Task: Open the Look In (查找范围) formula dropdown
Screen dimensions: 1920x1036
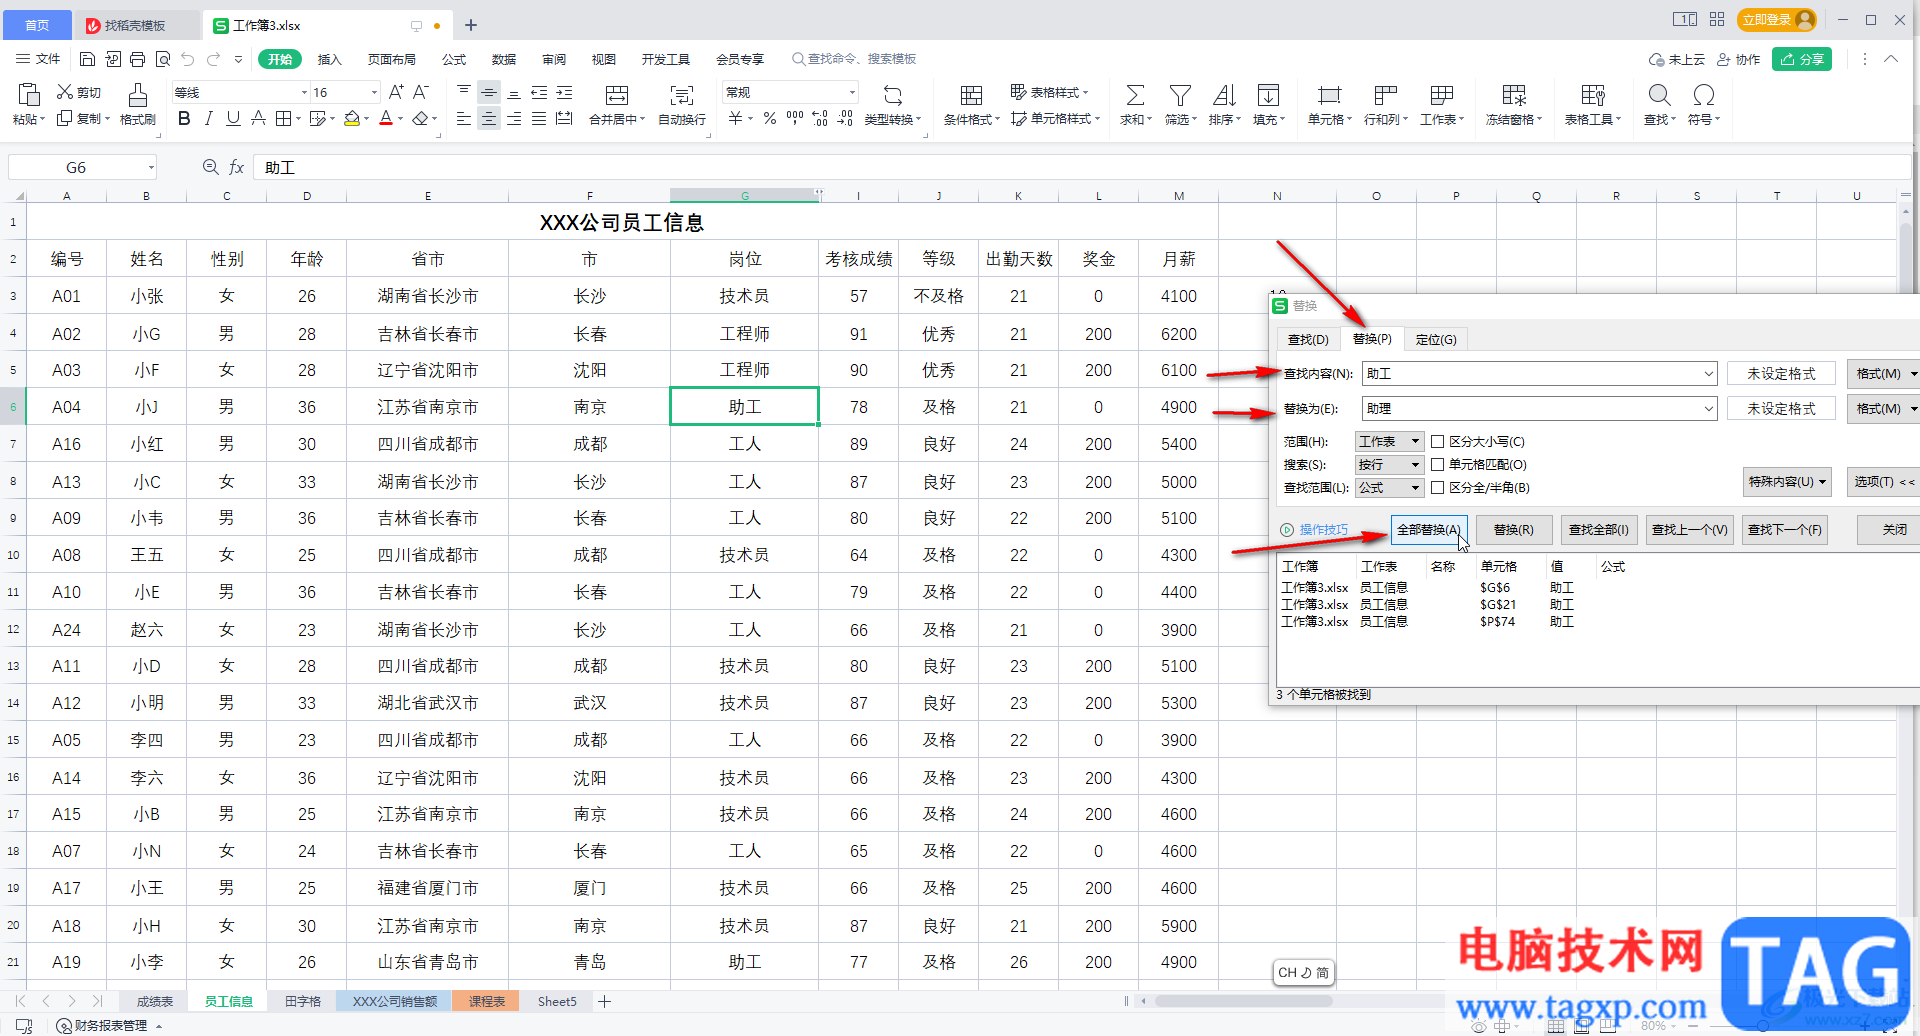Action: (x=1389, y=487)
